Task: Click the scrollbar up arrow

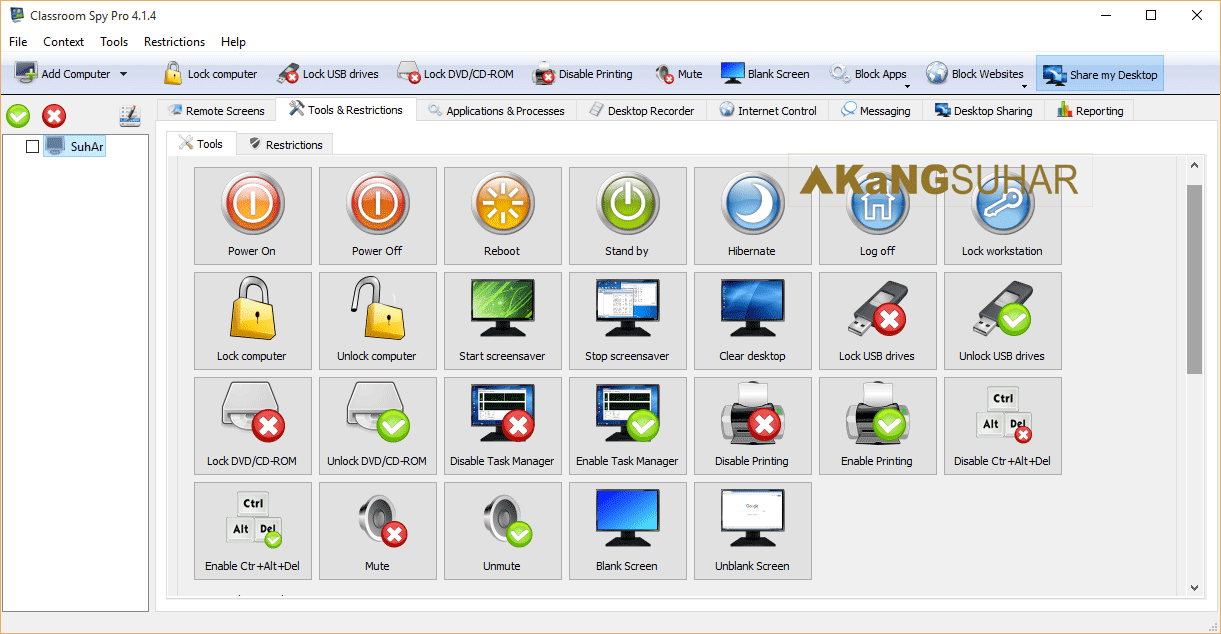Action: (x=1194, y=164)
